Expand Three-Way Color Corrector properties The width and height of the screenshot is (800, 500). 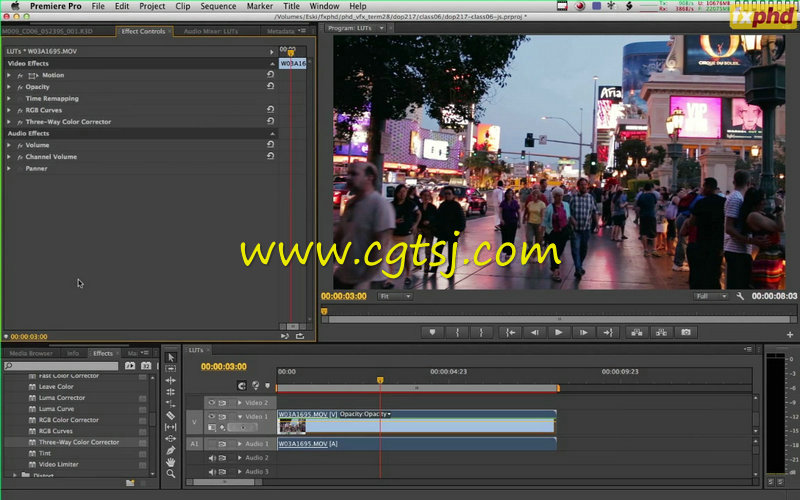point(9,122)
